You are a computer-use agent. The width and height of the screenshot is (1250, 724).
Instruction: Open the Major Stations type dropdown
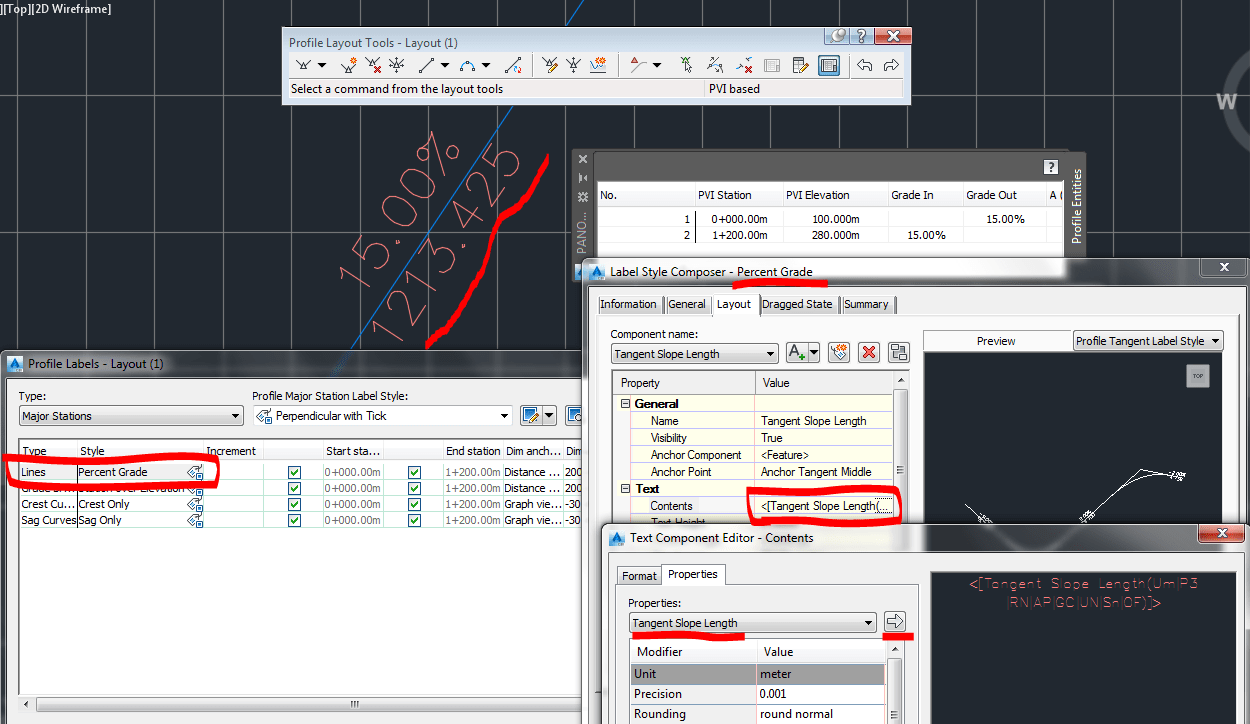click(238, 415)
